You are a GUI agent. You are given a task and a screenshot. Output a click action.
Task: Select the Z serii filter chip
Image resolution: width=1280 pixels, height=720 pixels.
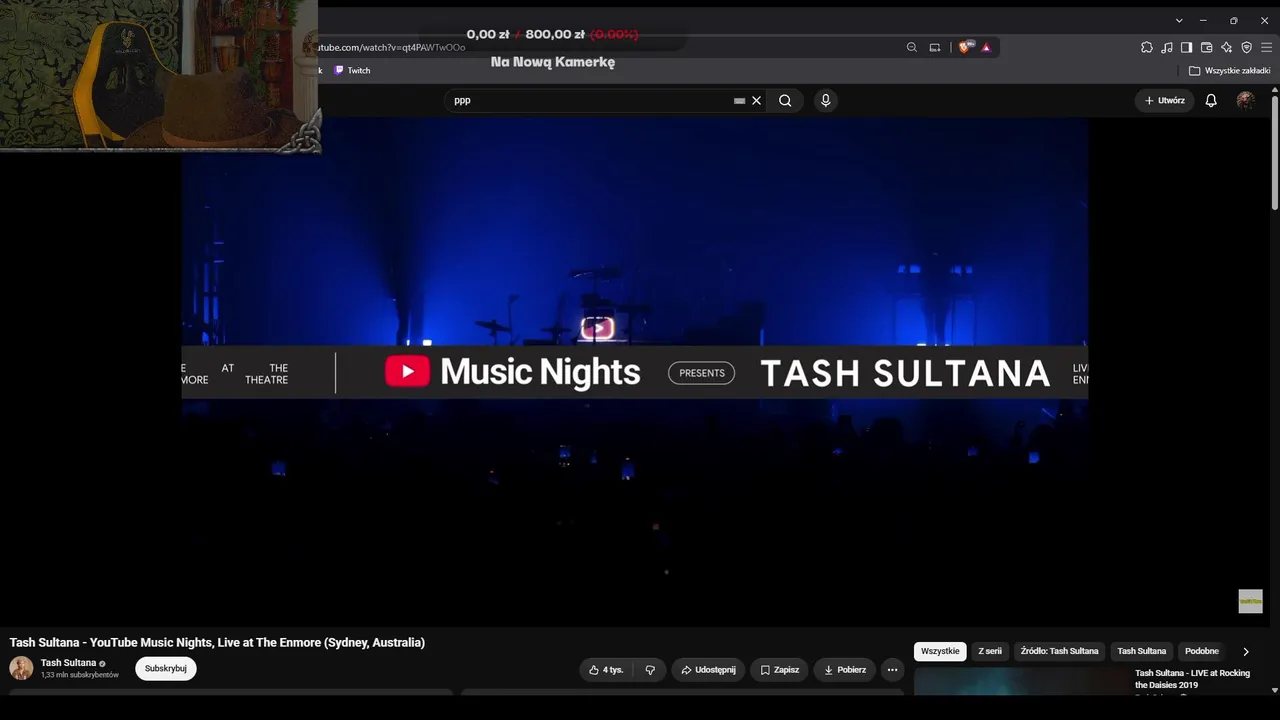pyautogui.click(x=990, y=651)
